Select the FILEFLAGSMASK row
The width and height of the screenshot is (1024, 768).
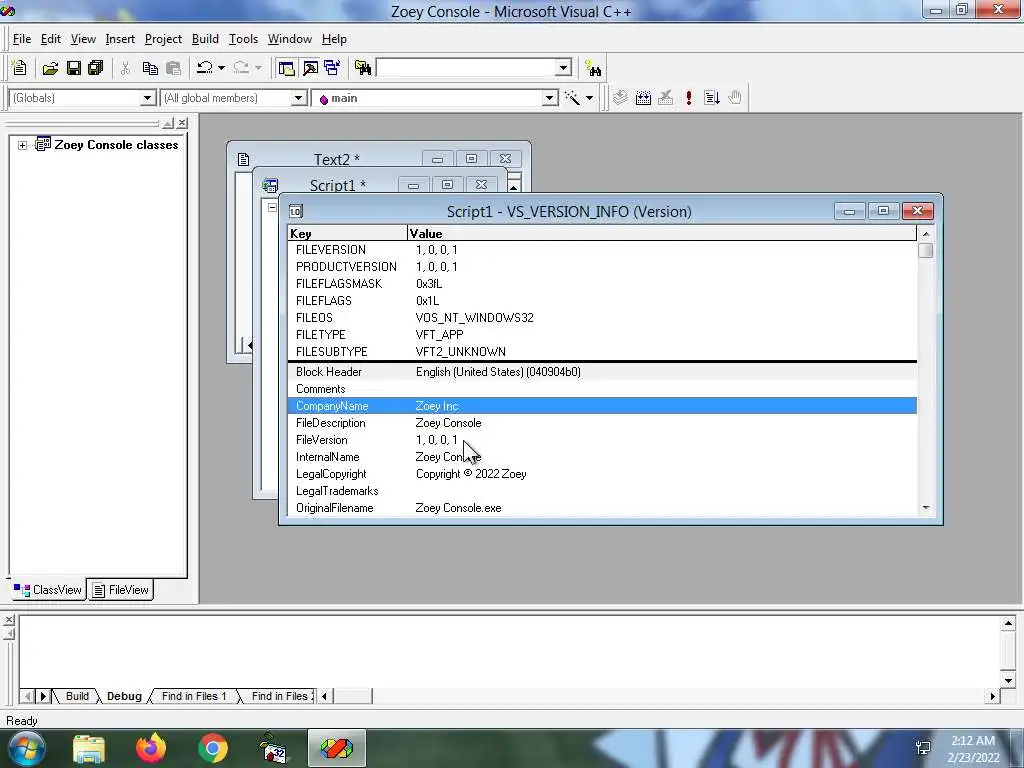(x=602, y=283)
